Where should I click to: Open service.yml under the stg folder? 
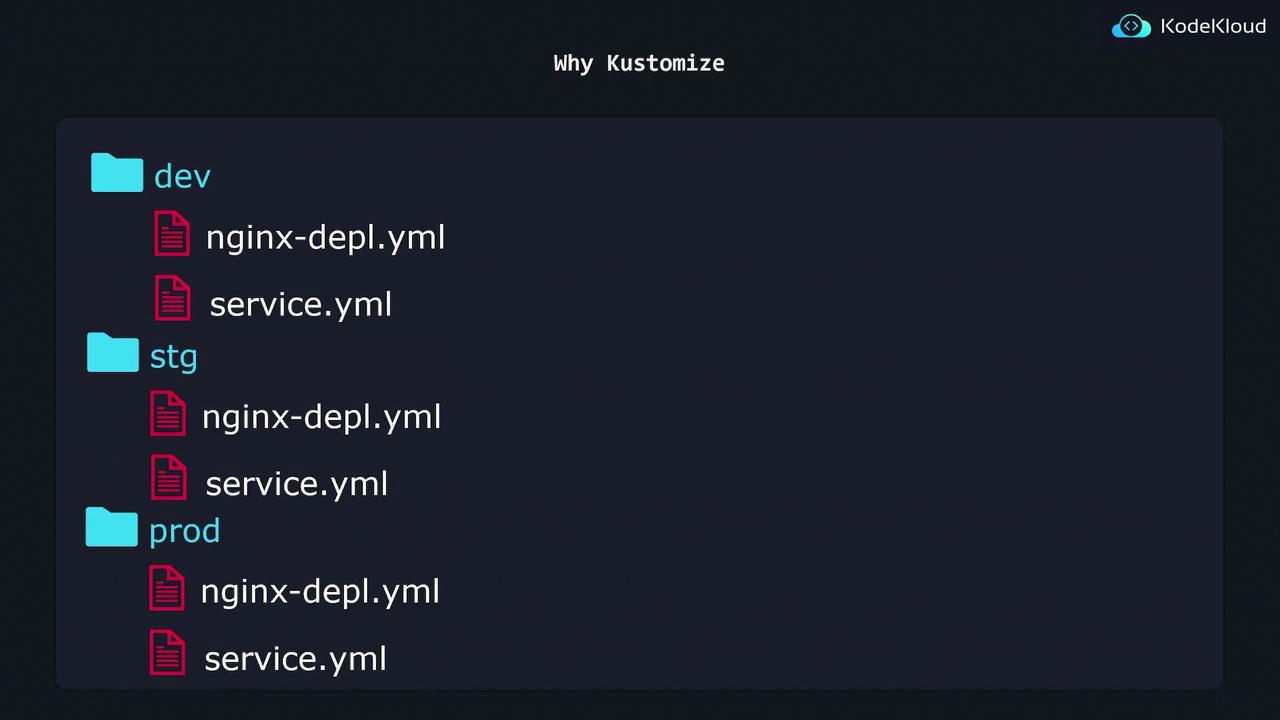click(296, 484)
